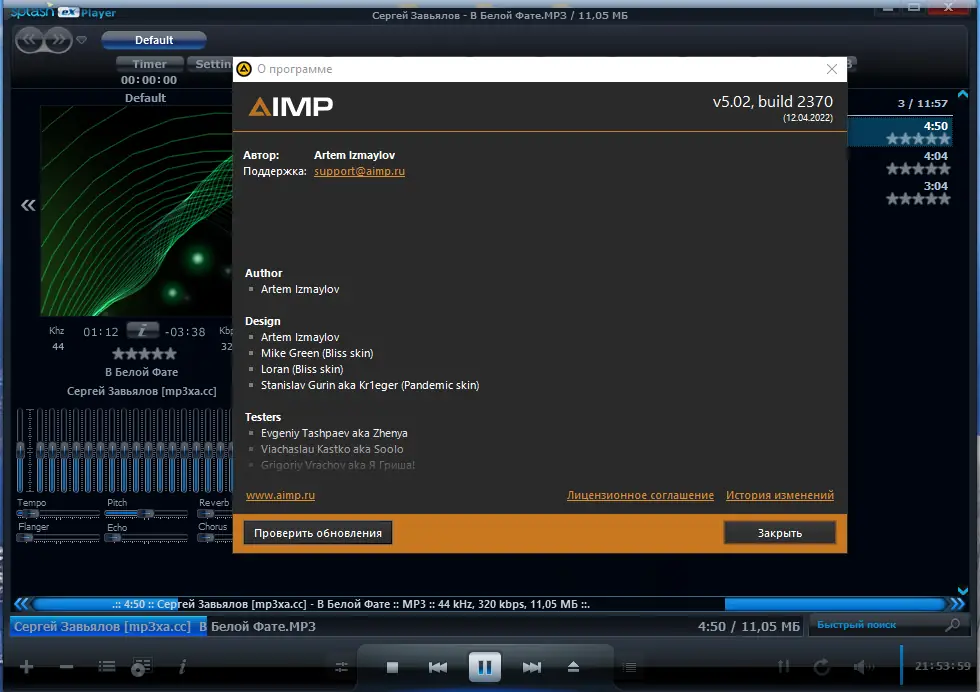Click the Сергей Завьялов [mp3xa.cc] file name row

(x=405, y=626)
